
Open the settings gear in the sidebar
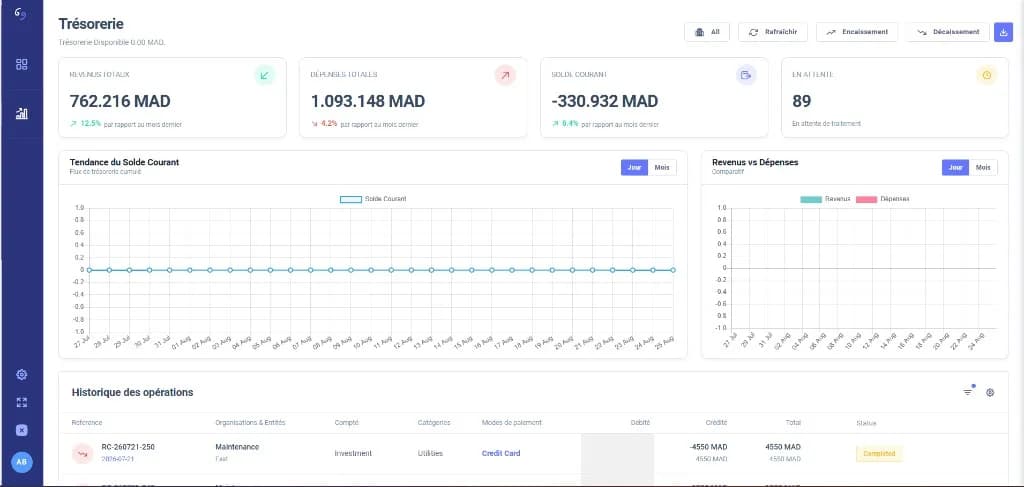click(22, 375)
